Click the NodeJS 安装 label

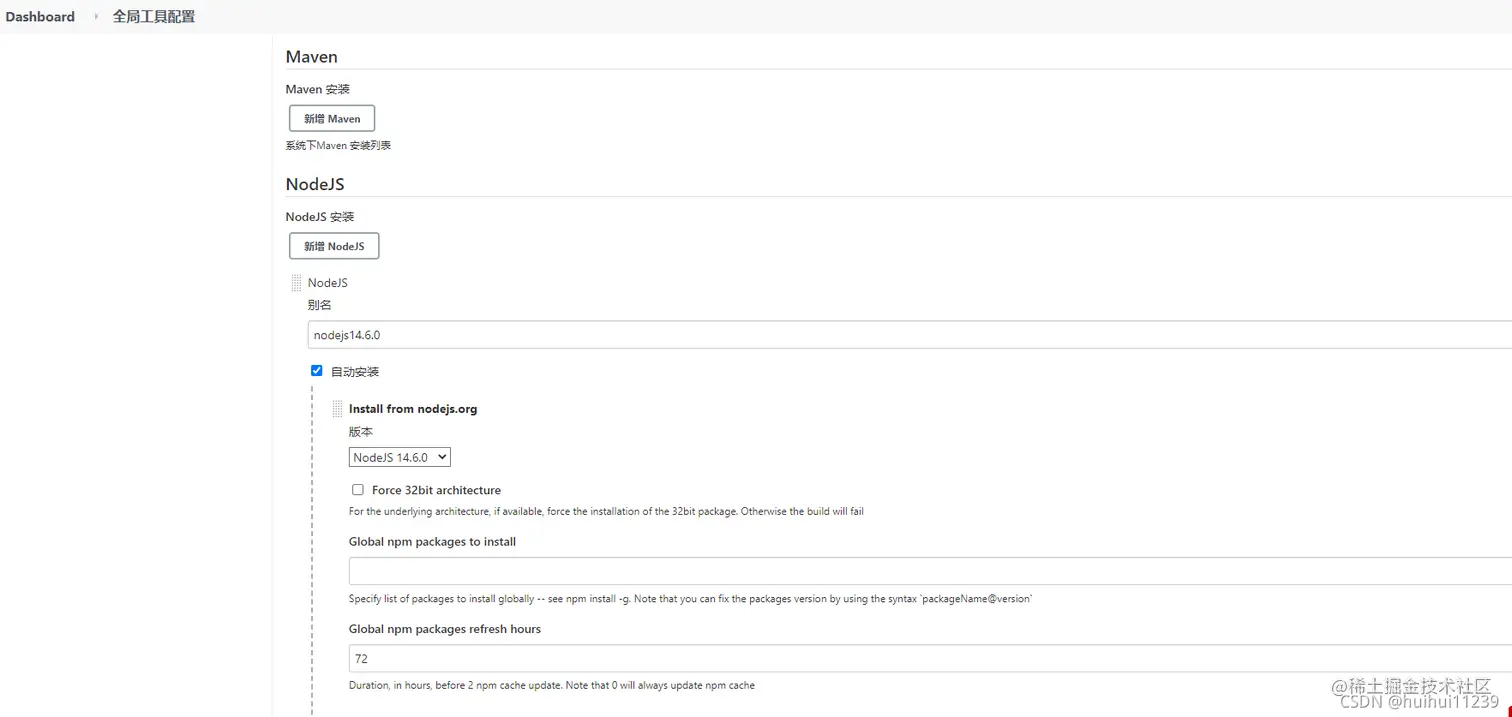[x=320, y=216]
